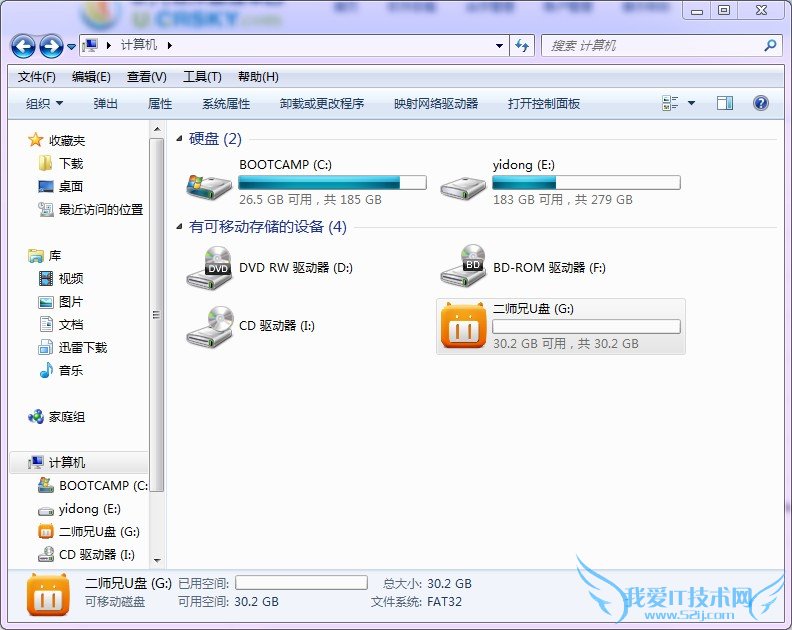Image resolution: width=792 pixels, height=630 pixels.
Task: Click 卸载或更改程序 in toolbar
Action: [x=322, y=104]
